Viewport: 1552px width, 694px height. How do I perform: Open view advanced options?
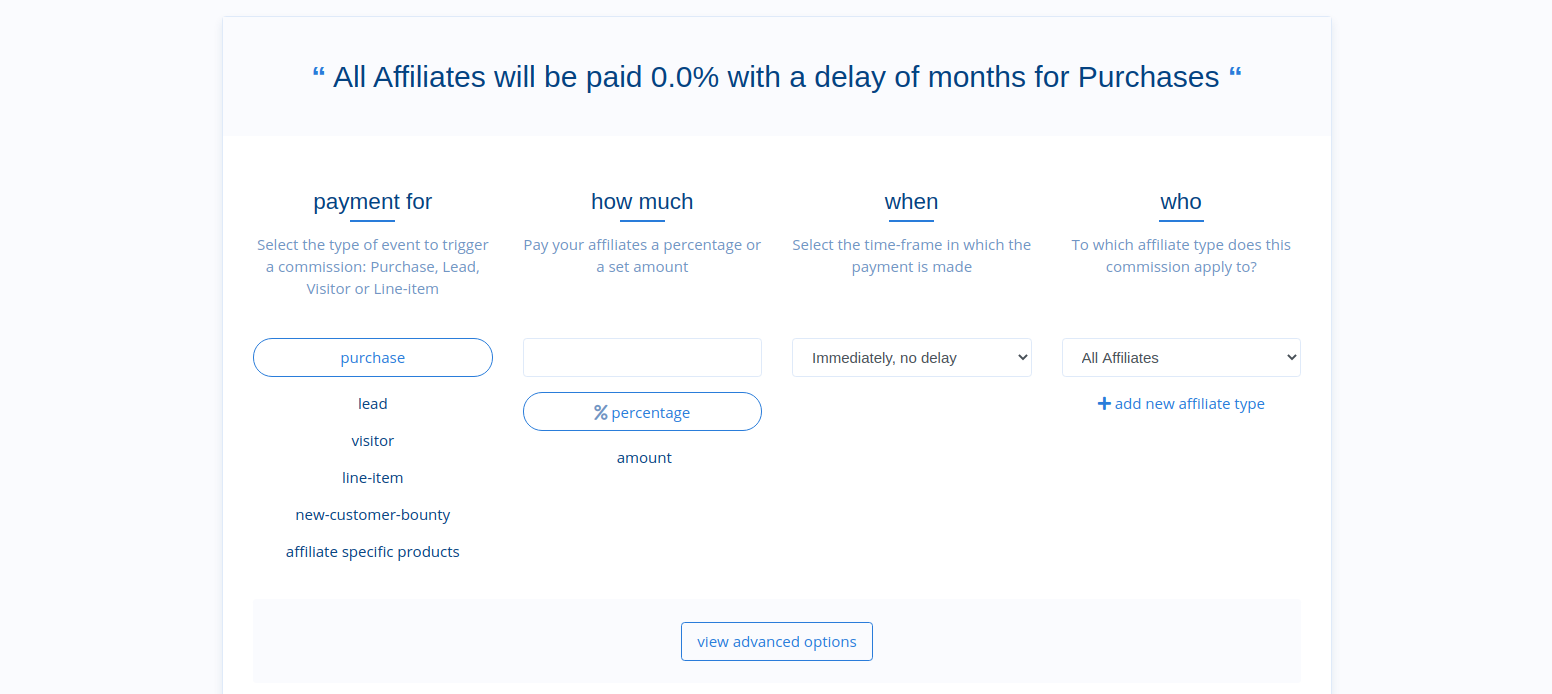click(x=777, y=642)
